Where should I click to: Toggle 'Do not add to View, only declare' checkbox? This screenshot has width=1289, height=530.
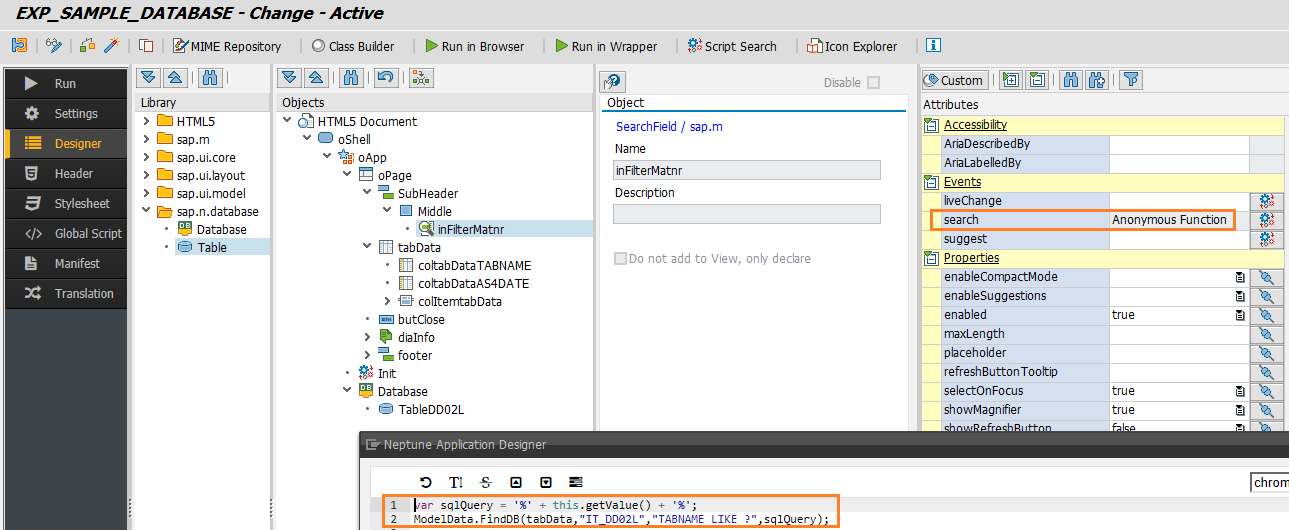pyautogui.click(x=621, y=258)
